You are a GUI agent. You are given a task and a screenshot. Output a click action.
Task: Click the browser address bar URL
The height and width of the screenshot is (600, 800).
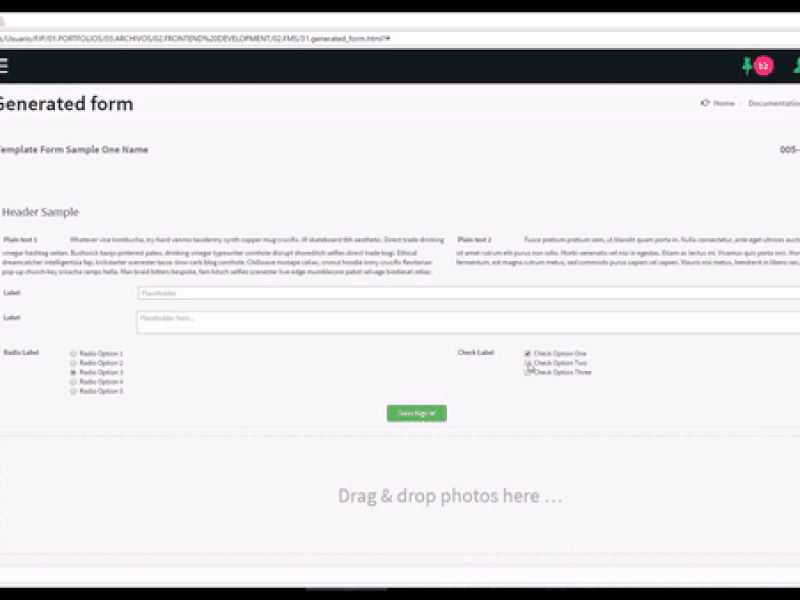[195, 38]
